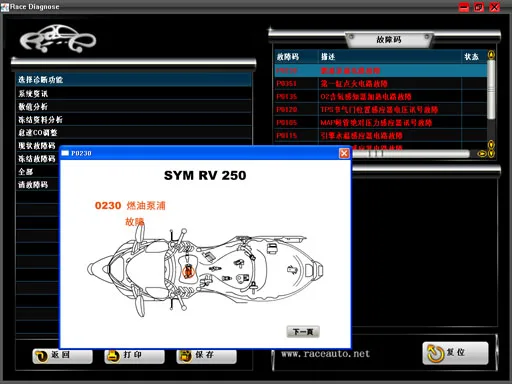512x384 pixels.
Task: Click the 状态 column header
Action: point(471,57)
